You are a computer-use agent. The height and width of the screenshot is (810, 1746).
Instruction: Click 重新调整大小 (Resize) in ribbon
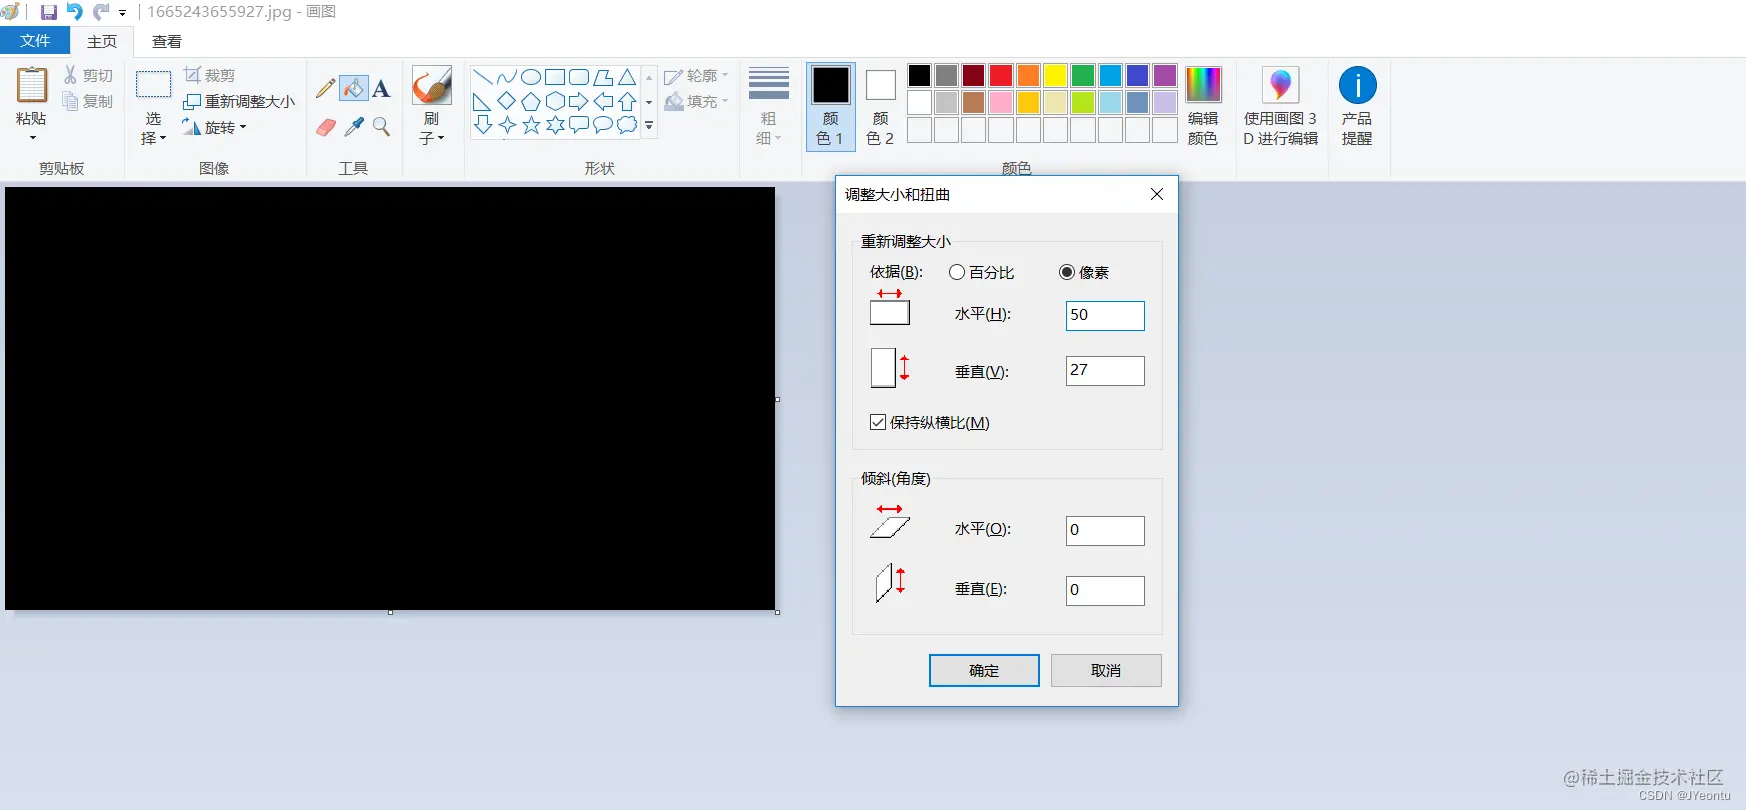(x=239, y=101)
